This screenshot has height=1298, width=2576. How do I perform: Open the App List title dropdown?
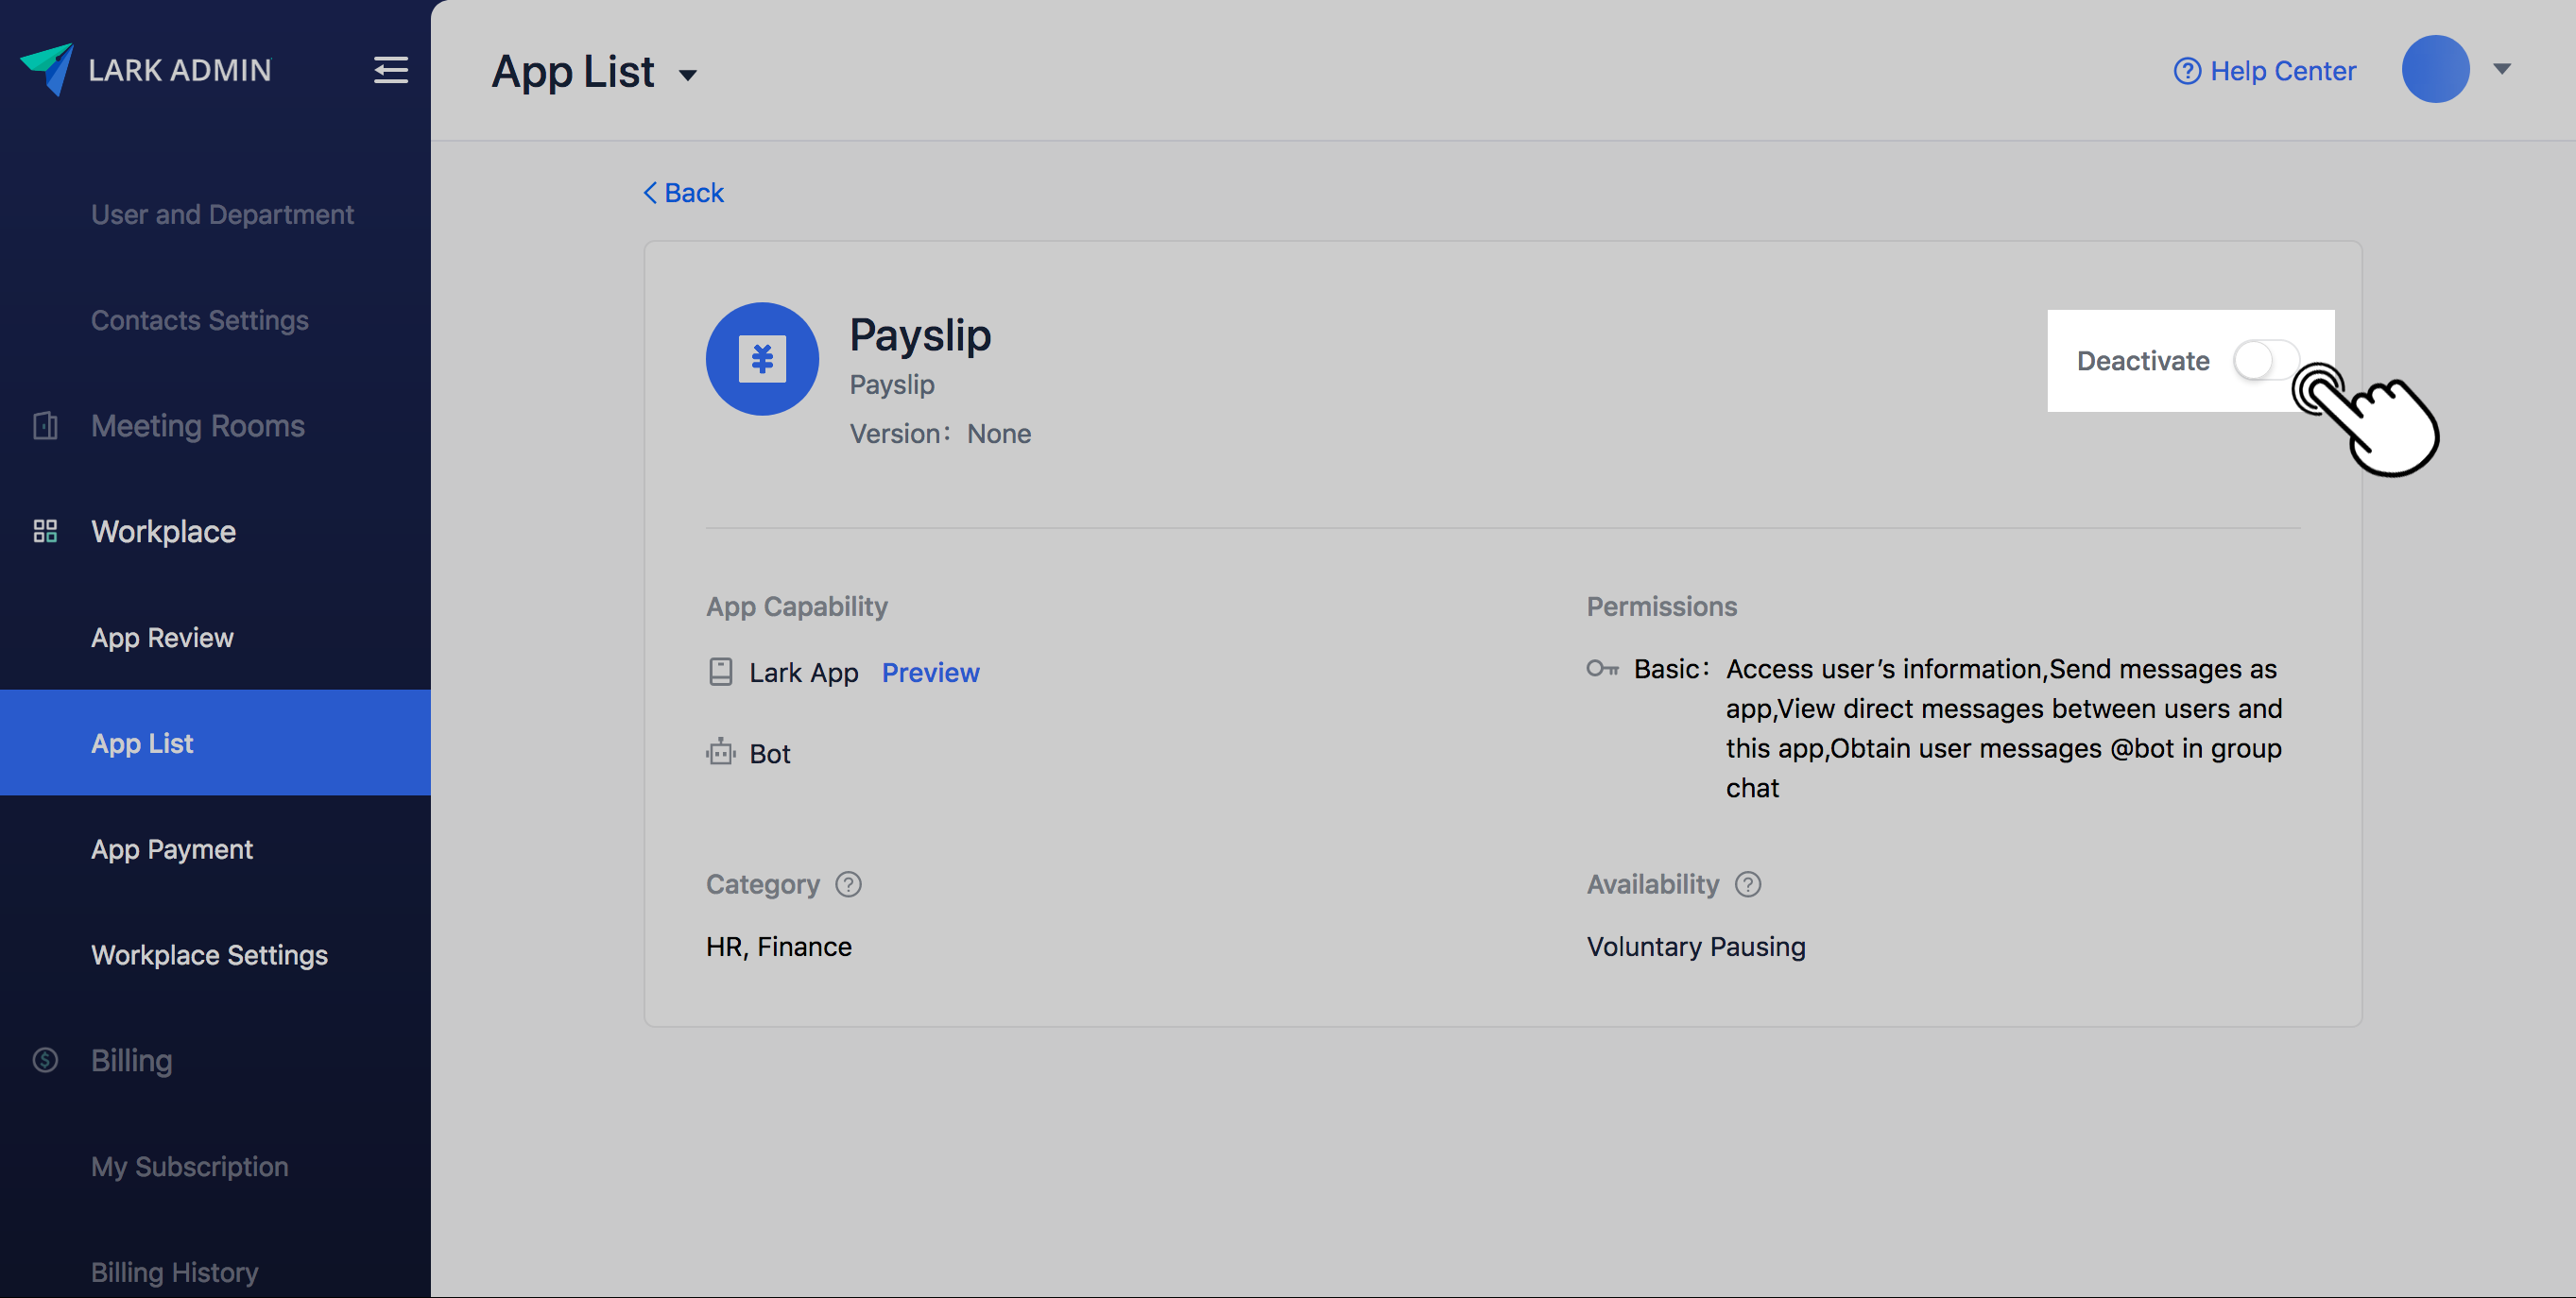[x=687, y=75]
